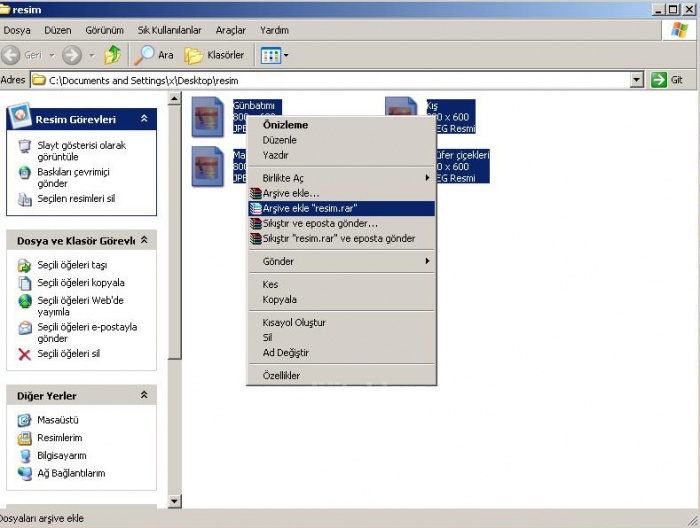Expand the address bar dropdown arrow

[637, 80]
